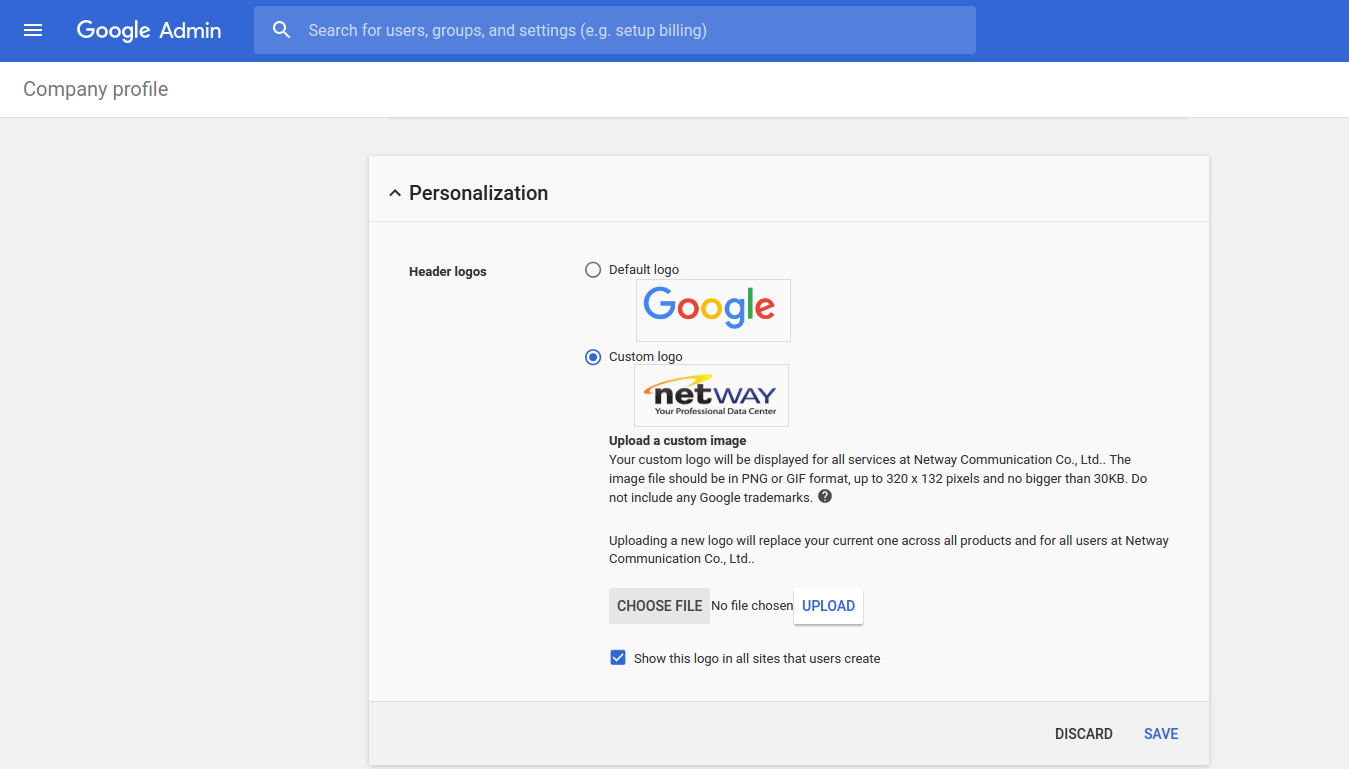Viewport: 1349px width, 769px height.
Task: Click the help question mark icon
Action: (x=825, y=496)
